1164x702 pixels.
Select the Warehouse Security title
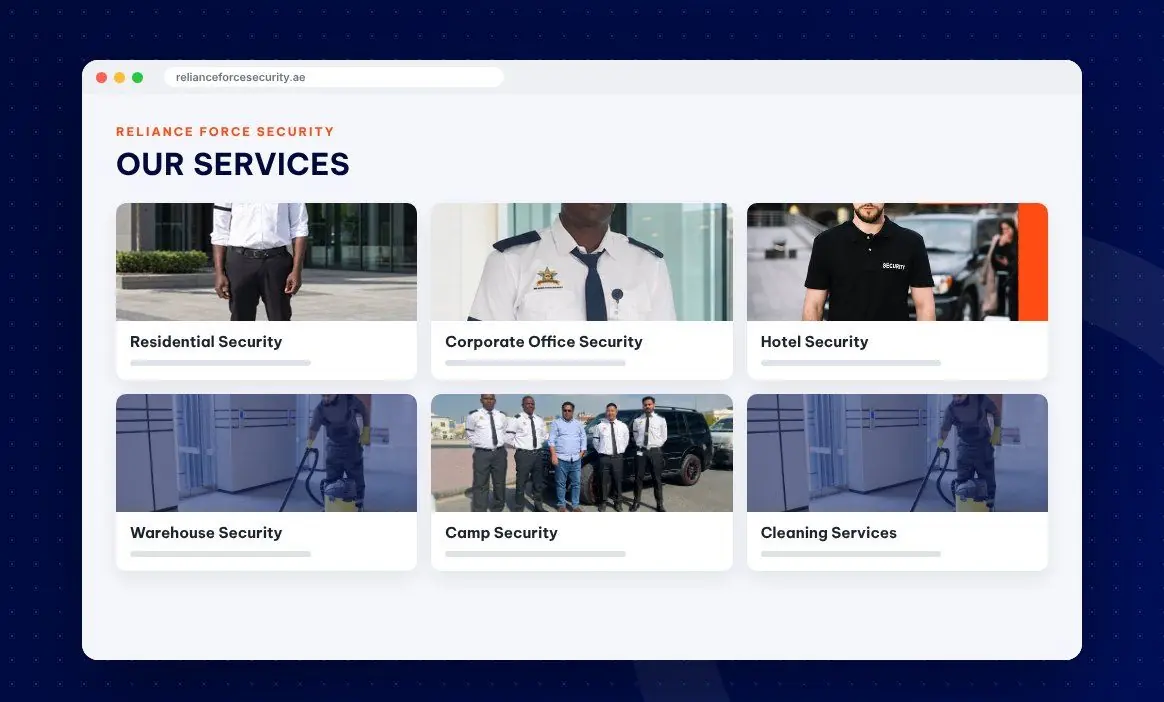tap(206, 533)
